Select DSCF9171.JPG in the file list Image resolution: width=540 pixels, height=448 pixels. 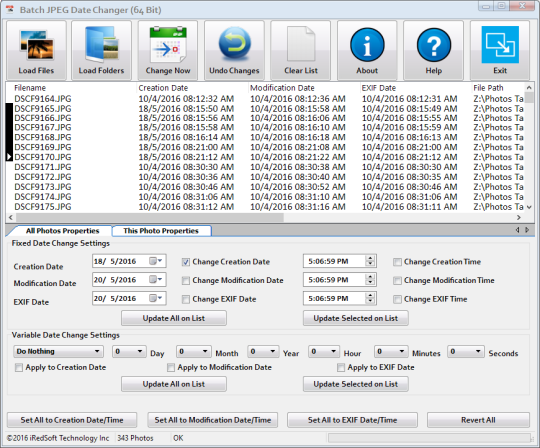[43, 167]
